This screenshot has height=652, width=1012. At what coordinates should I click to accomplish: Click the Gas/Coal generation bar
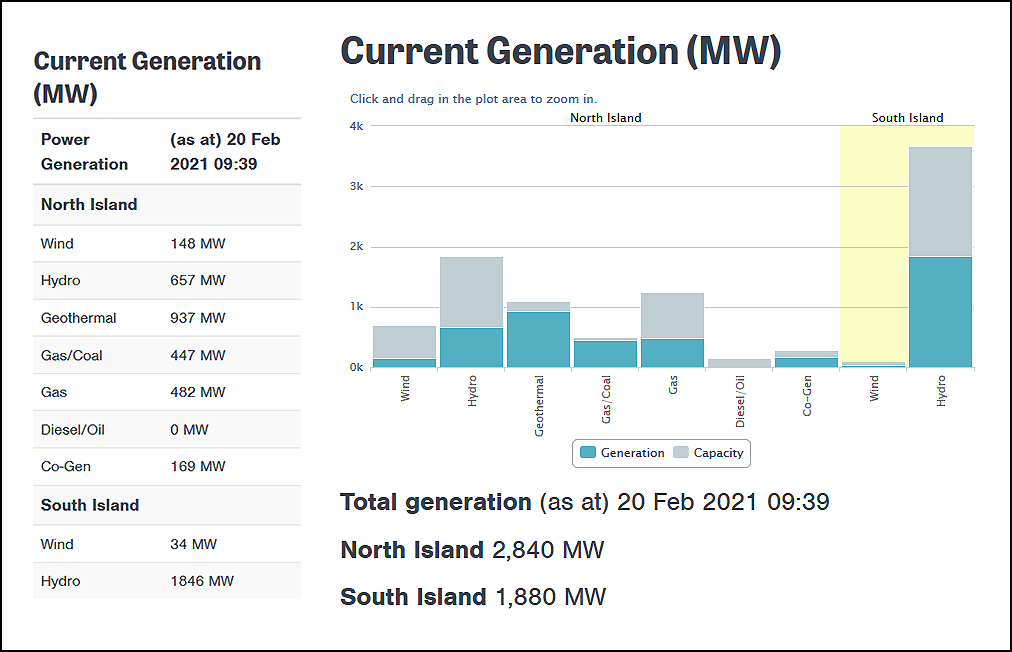pos(605,354)
